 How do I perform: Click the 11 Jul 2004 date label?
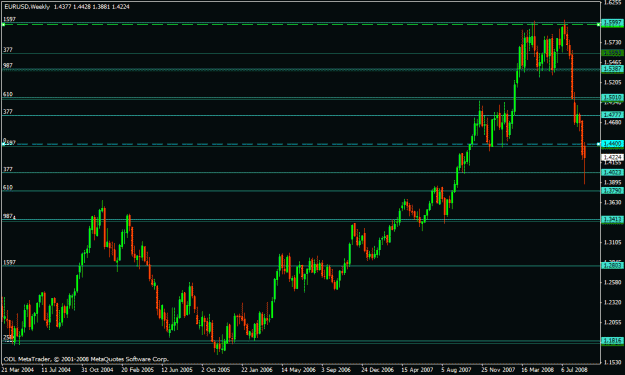click(x=56, y=370)
